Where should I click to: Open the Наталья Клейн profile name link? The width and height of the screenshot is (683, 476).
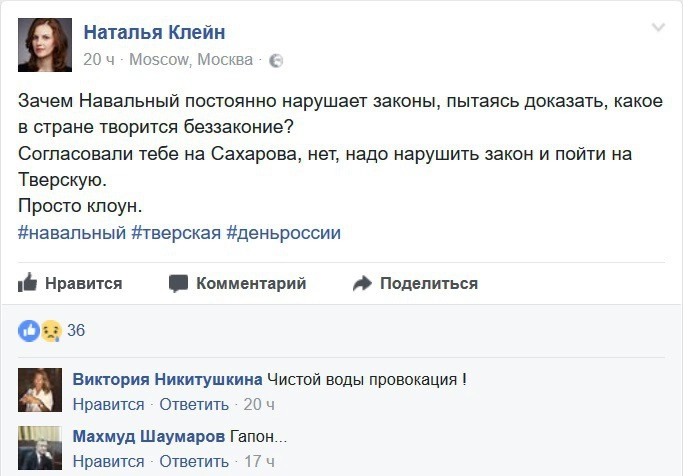pyautogui.click(x=154, y=32)
